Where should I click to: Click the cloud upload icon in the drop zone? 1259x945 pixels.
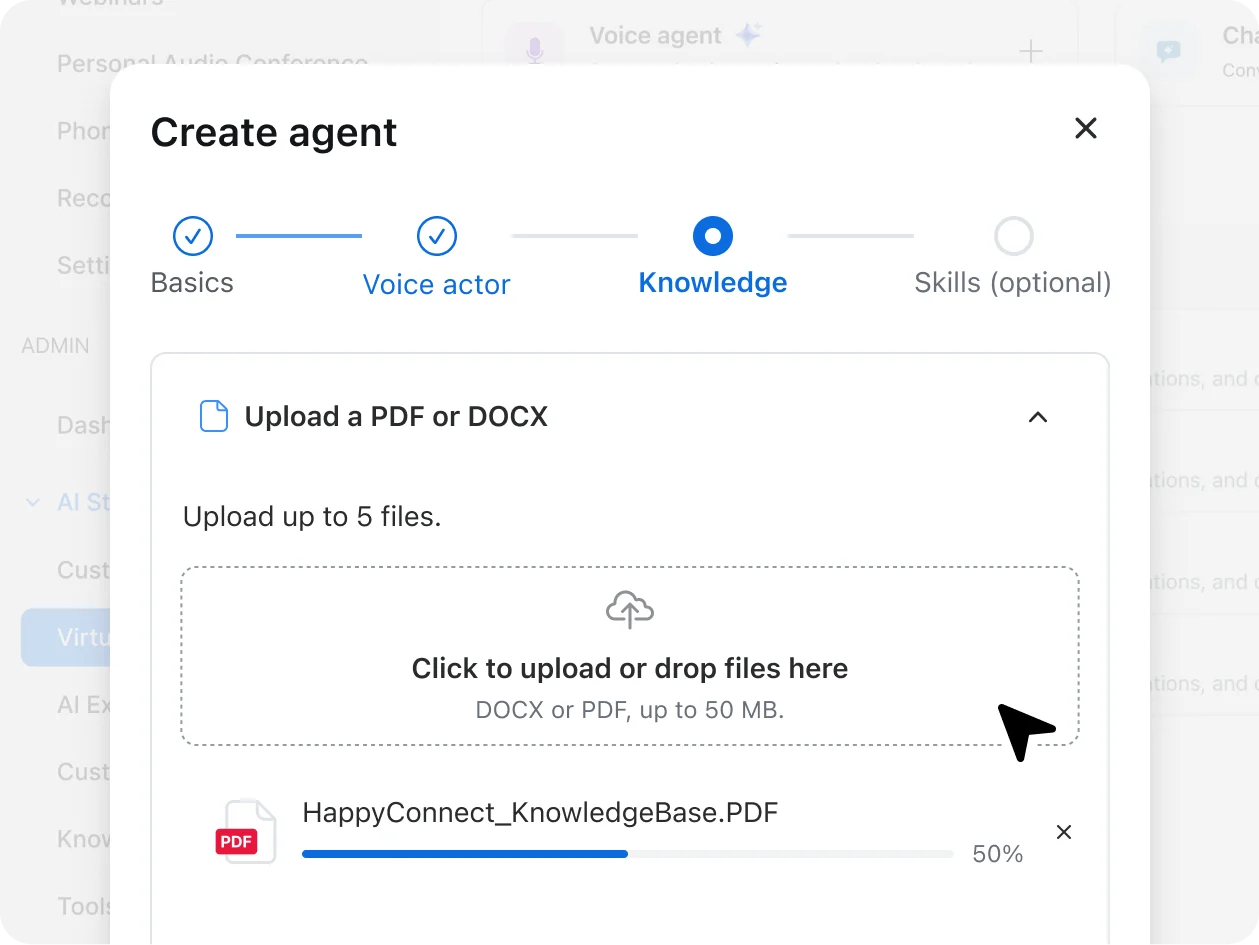click(629, 608)
